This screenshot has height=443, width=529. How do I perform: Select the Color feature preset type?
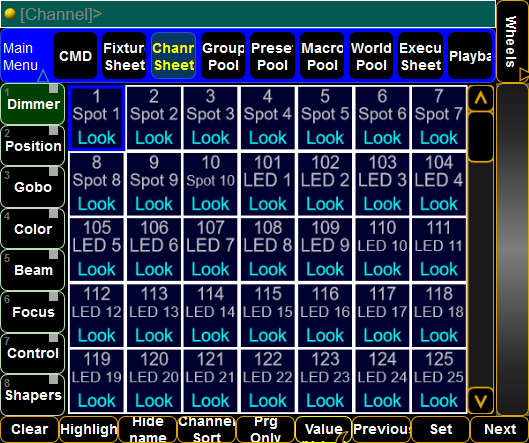33,229
